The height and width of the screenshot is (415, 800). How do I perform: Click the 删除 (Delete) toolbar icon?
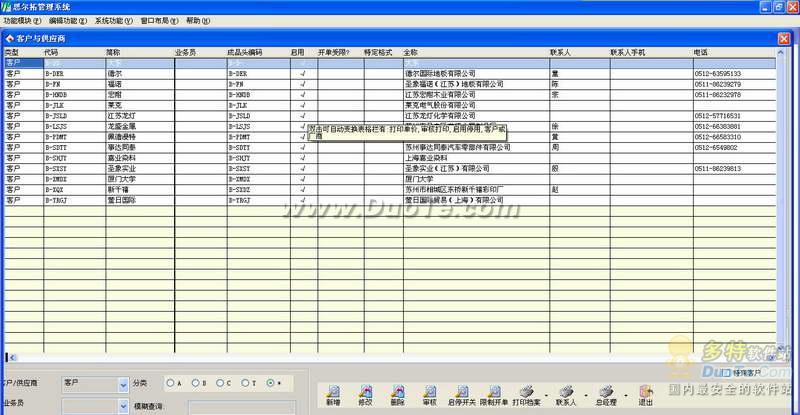tap(397, 395)
